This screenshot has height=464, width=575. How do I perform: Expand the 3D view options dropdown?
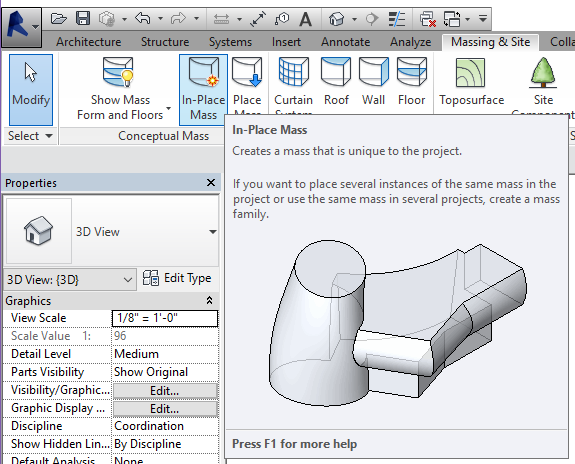(354, 19)
